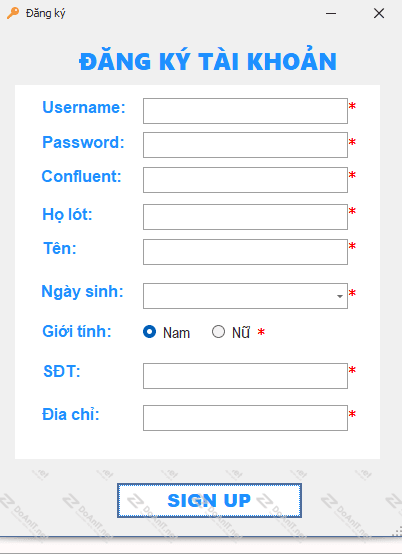Select the Tên input box
402x554 pixels.
pyautogui.click(x=245, y=252)
